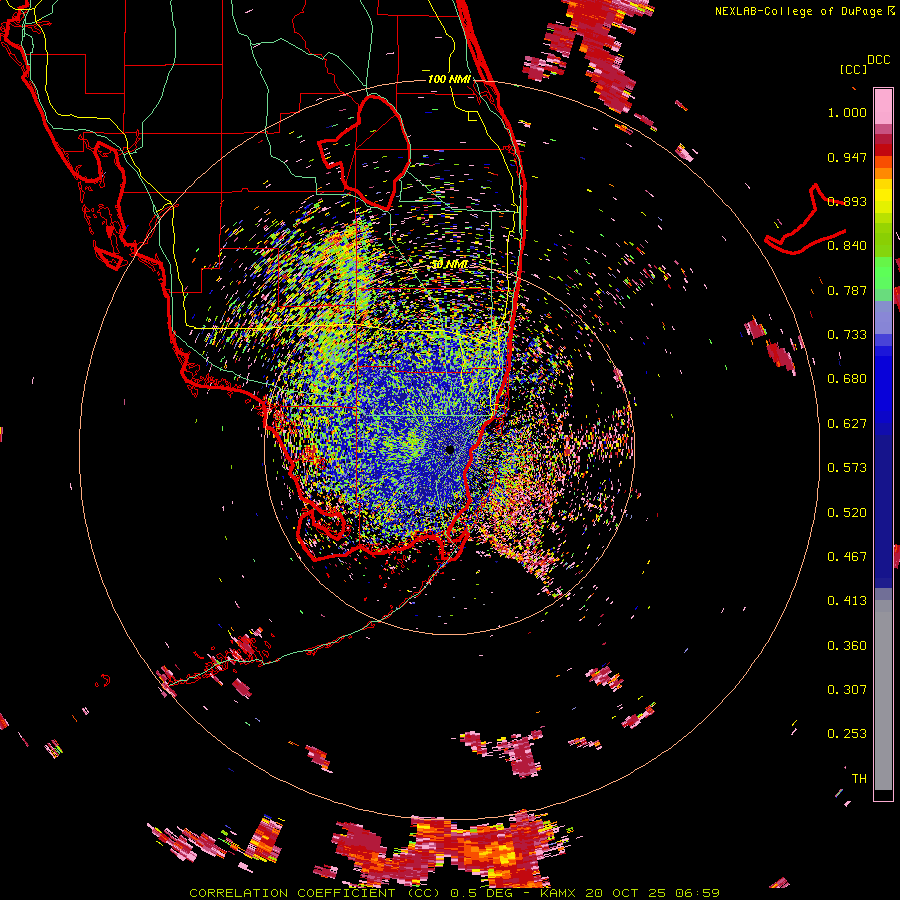This screenshot has height=900, width=900.
Task: Click the 0.787 color scale value
Action: pyautogui.click(x=847, y=290)
